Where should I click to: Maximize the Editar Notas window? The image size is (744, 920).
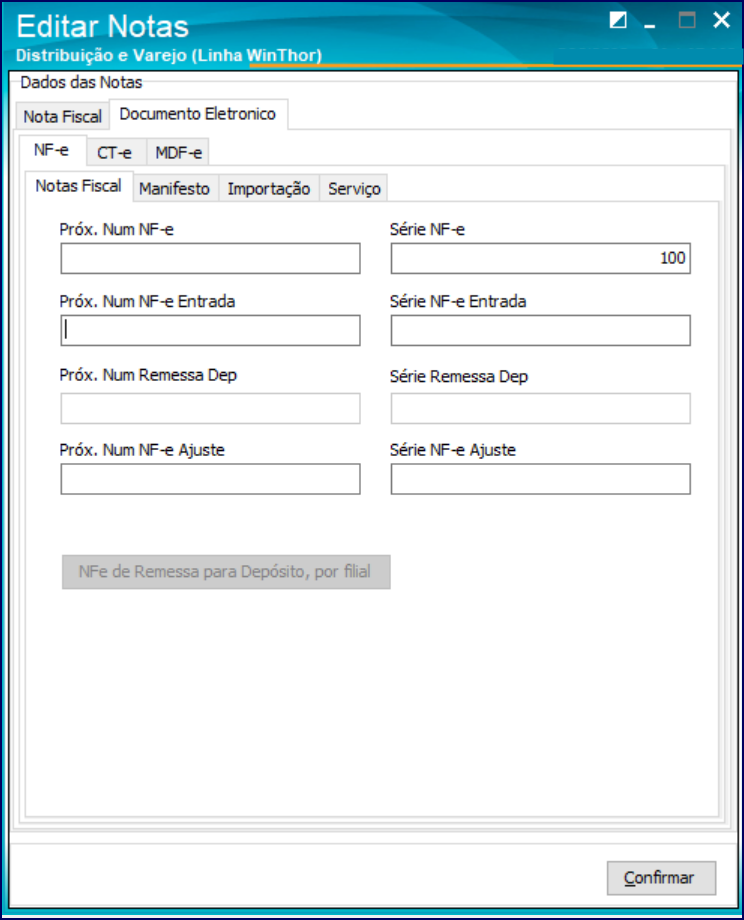[687, 21]
